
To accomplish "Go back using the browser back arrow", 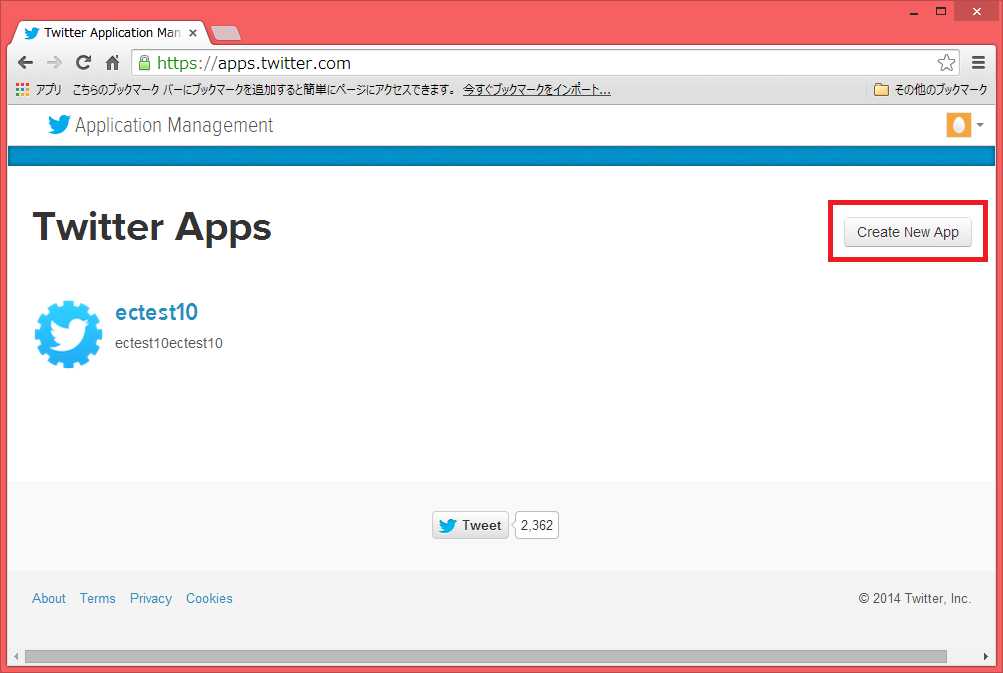I will [26, 63].
